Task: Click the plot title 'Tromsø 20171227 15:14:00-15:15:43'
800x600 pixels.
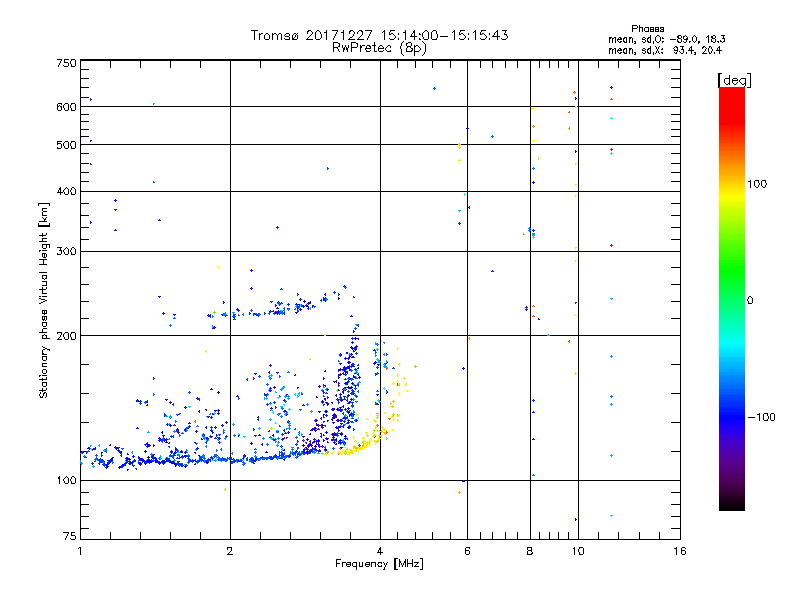Action: click(x=379, y=35)
